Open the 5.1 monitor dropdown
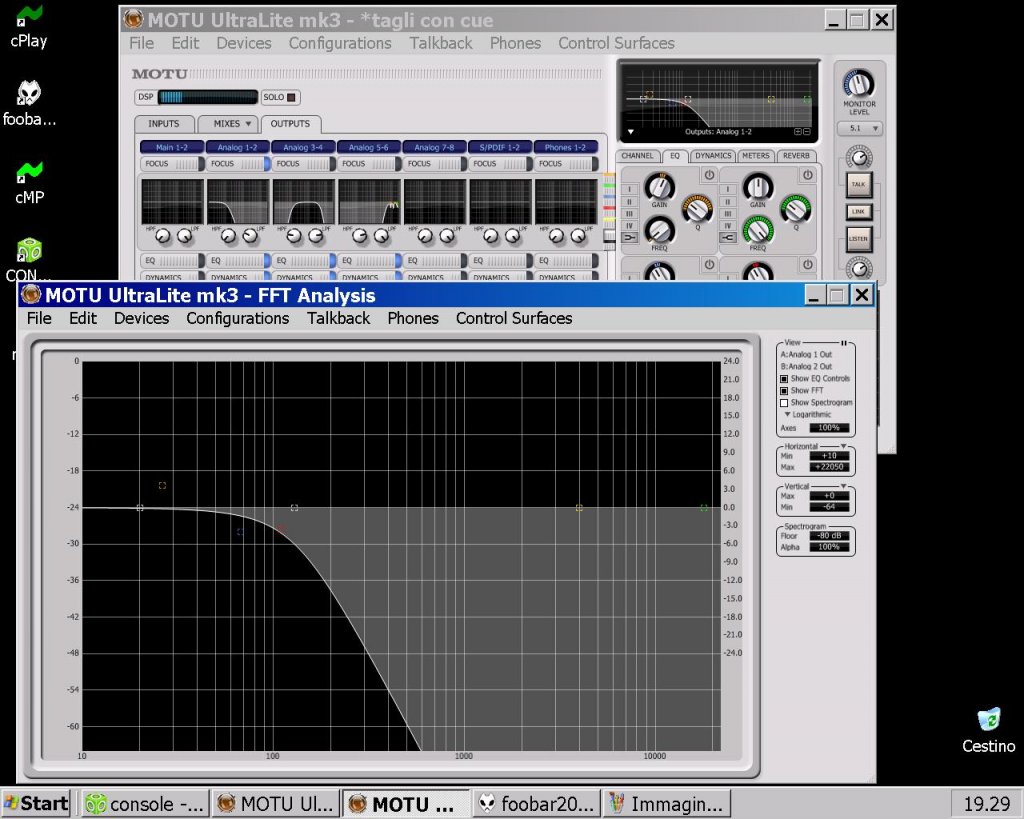 coord(860,129)
